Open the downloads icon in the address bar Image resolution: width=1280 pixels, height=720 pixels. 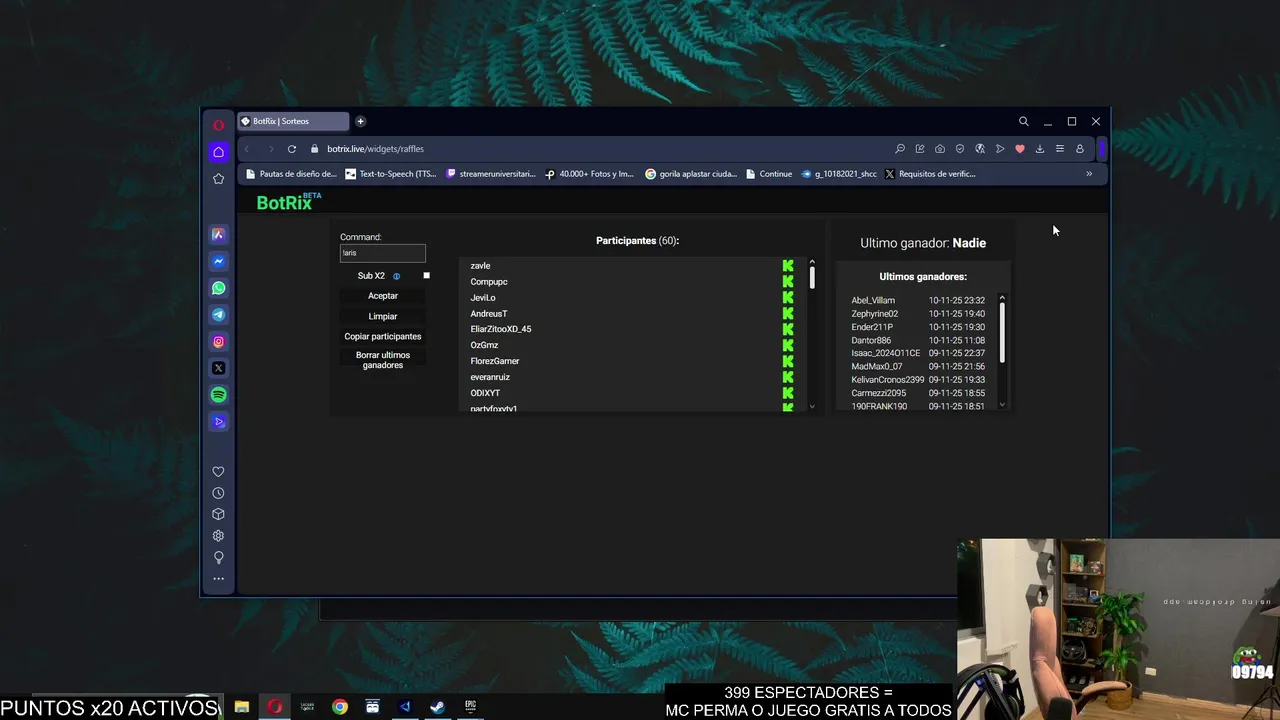tap(1040, 149)
